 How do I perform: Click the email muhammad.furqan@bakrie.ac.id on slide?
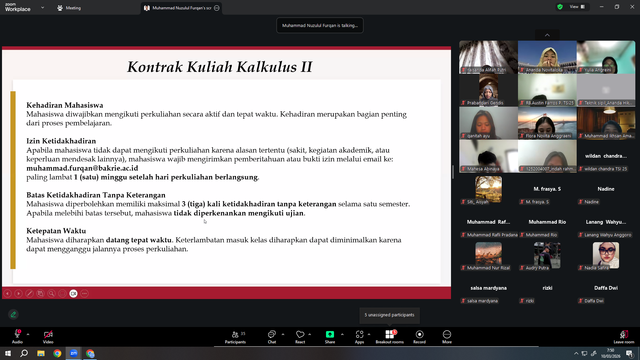tap(82, 168)
